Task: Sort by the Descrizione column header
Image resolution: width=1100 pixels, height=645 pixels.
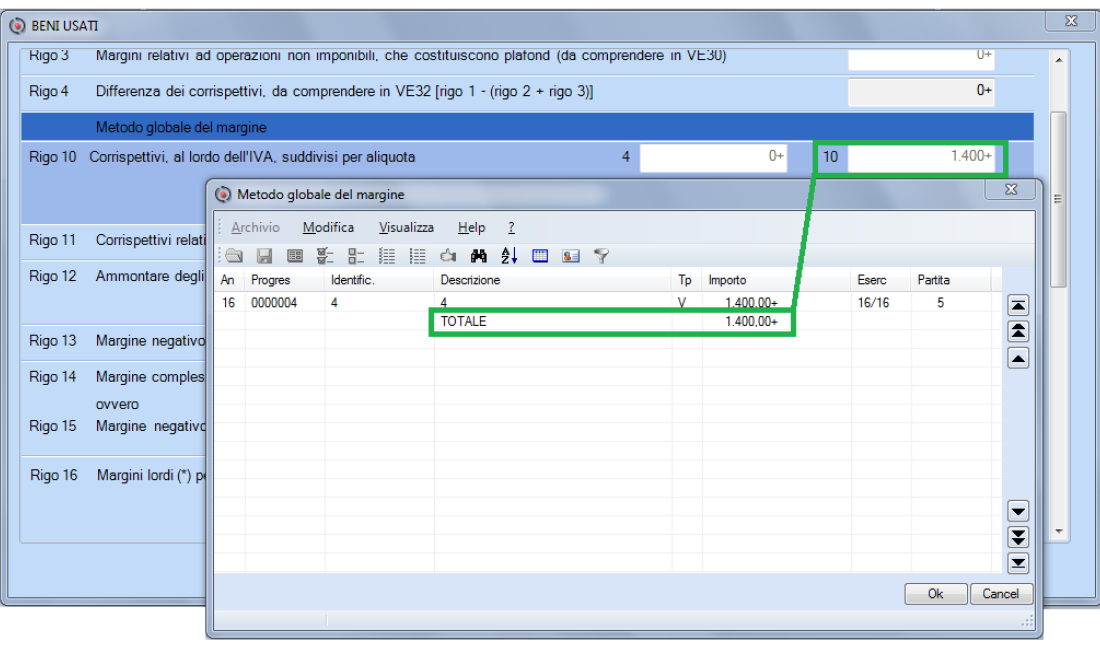Action: coord(553,280)
